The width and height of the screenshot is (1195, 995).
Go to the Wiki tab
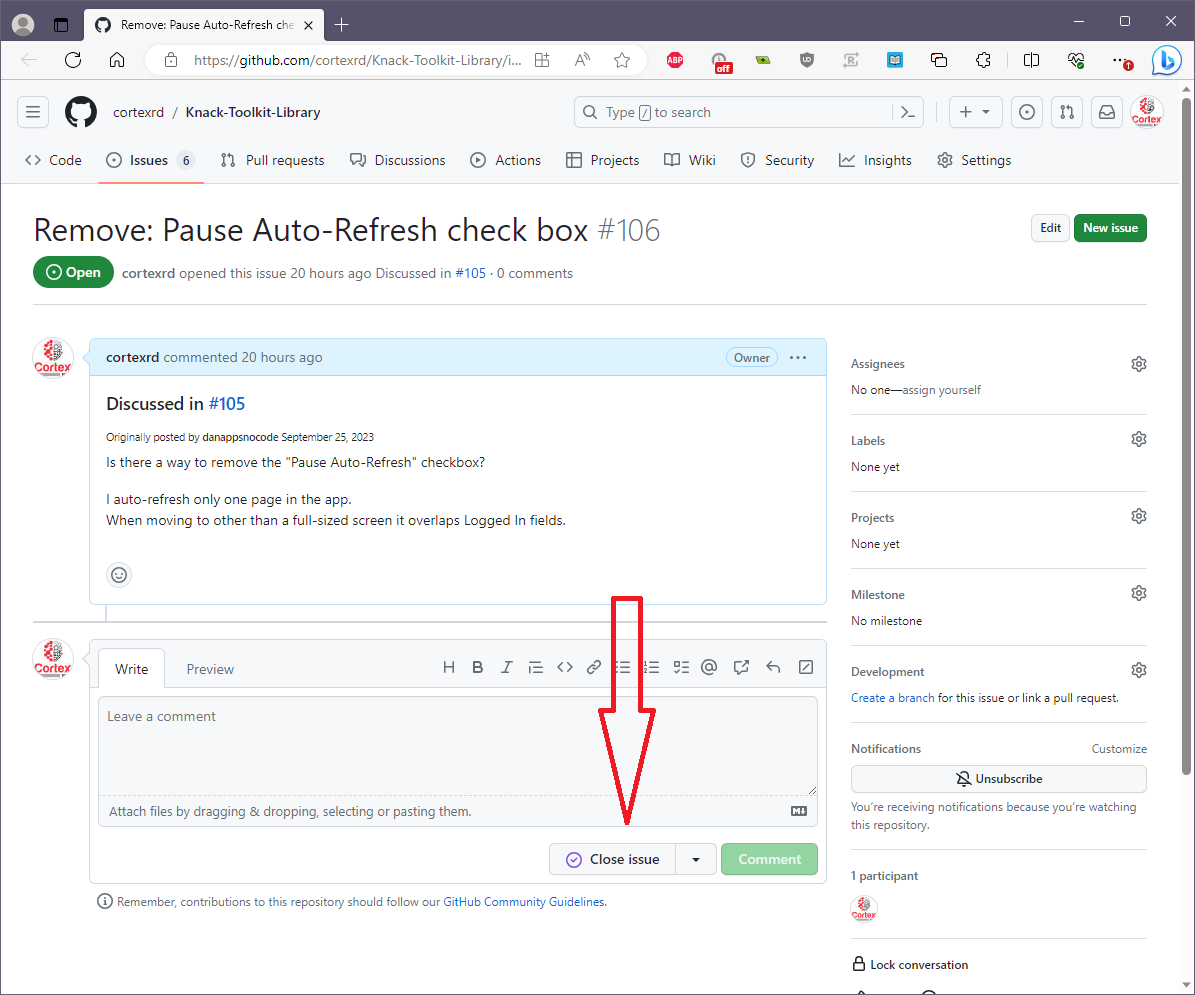pos(690,160)
